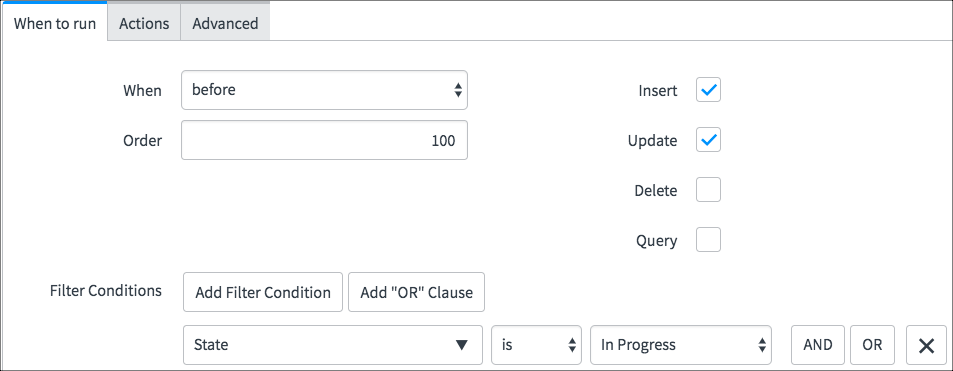The image size is (953, 371).
Task: Uncheck the Insert checkbox
Action: click(708, 90)
